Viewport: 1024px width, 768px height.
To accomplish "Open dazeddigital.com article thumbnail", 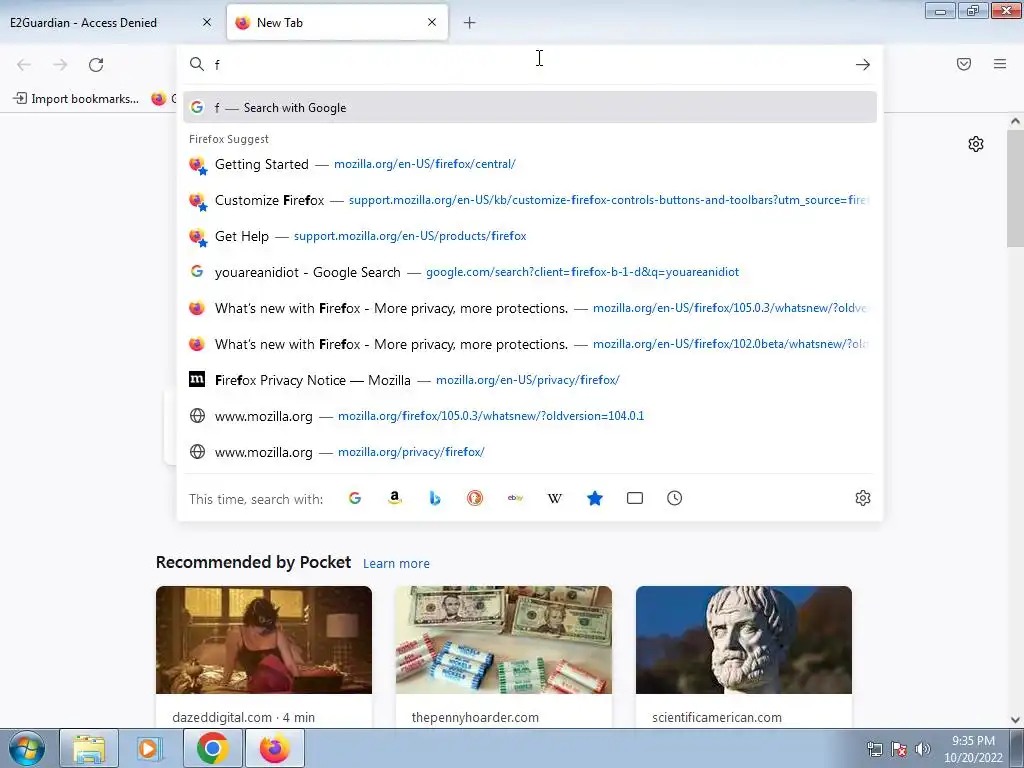I will click(x=264, y=640).
